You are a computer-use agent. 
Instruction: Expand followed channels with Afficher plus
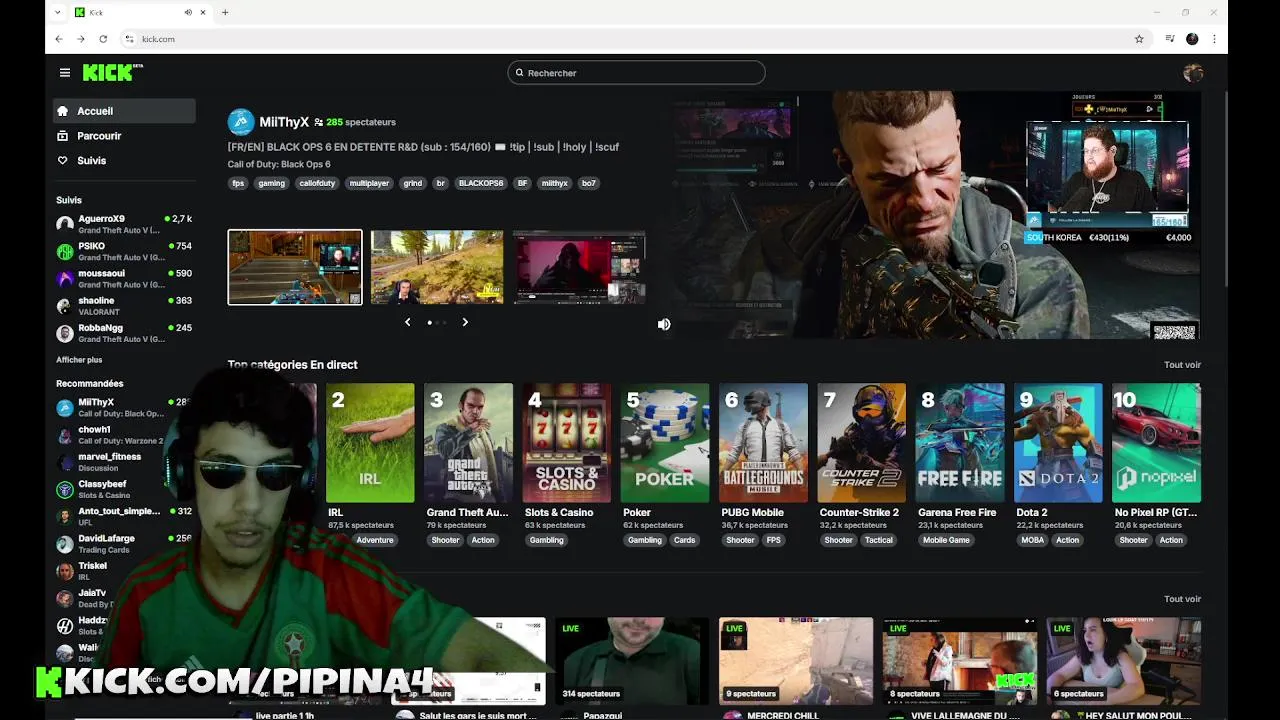tap(79, 360)
